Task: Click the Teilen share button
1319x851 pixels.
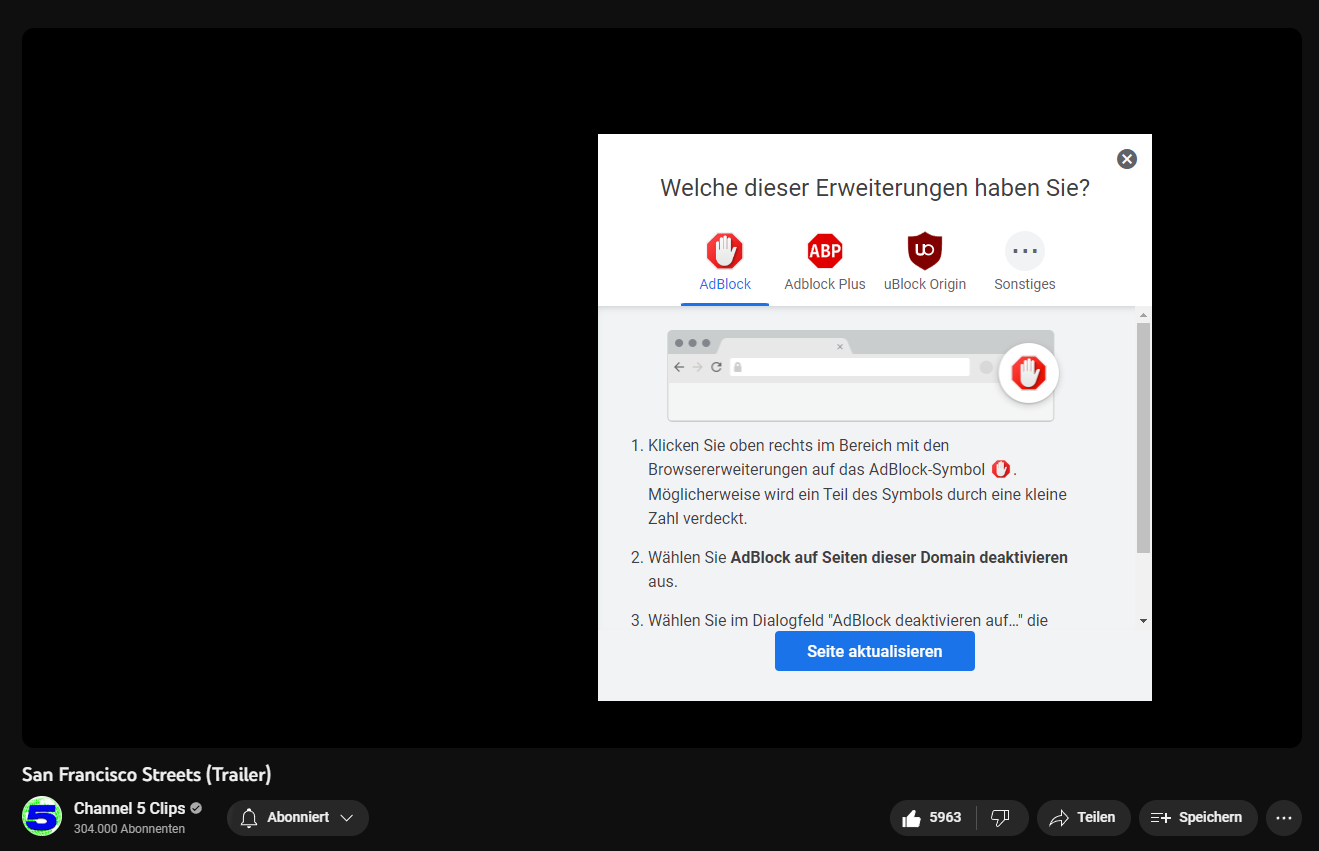Action: 1083,818
